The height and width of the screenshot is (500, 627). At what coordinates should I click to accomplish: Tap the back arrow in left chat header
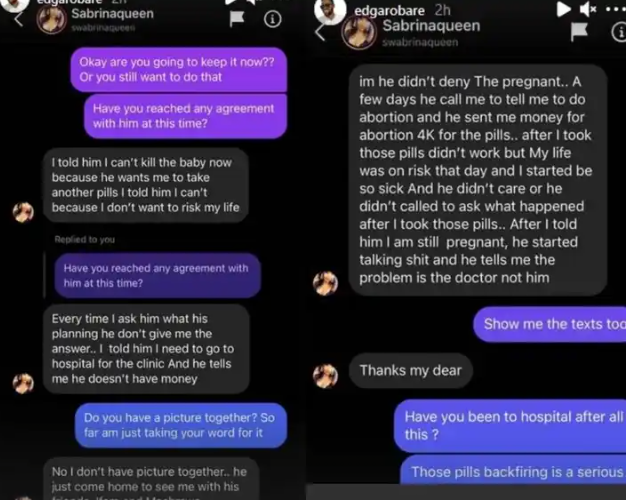19,19
